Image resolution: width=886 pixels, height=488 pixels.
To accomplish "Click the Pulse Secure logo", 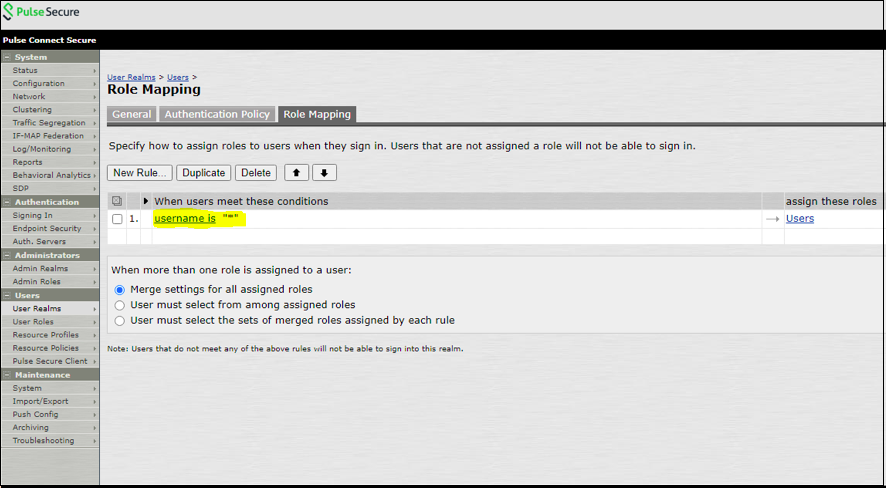I will click(42, 13).
